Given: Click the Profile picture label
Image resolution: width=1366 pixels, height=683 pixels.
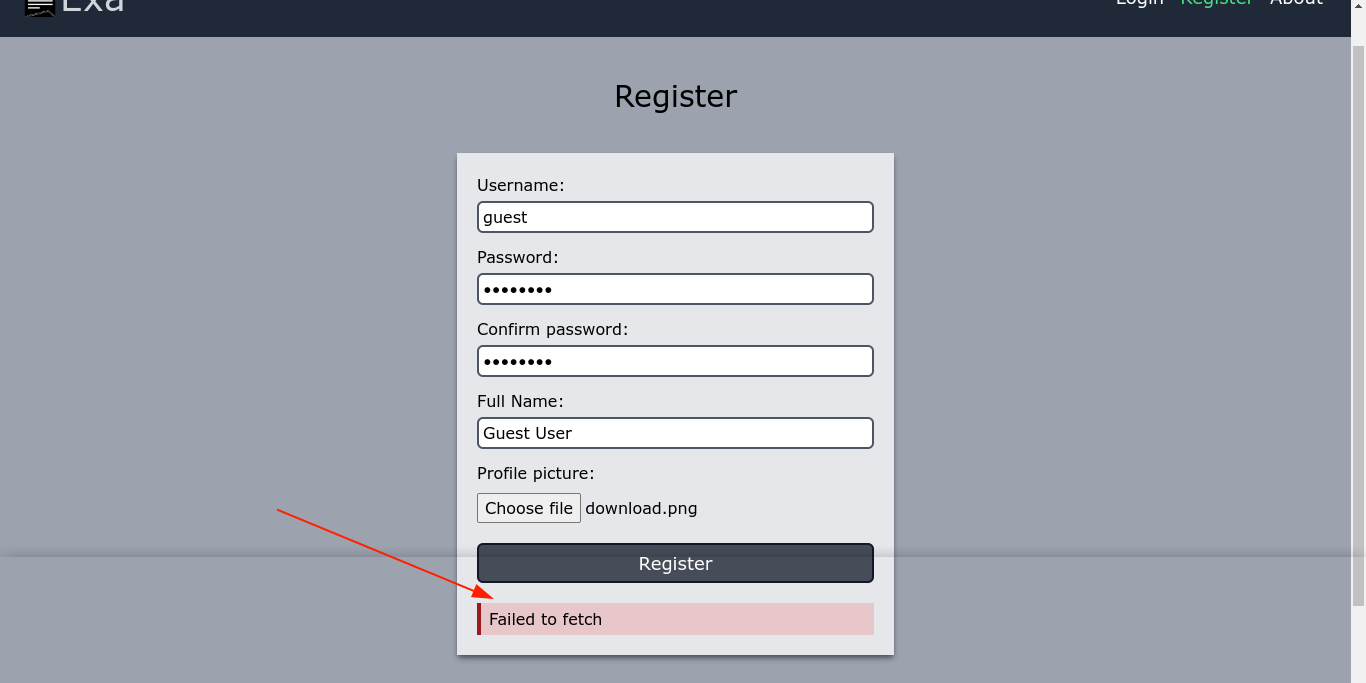Looking at the screenshot, I should [x=535, y=473].
